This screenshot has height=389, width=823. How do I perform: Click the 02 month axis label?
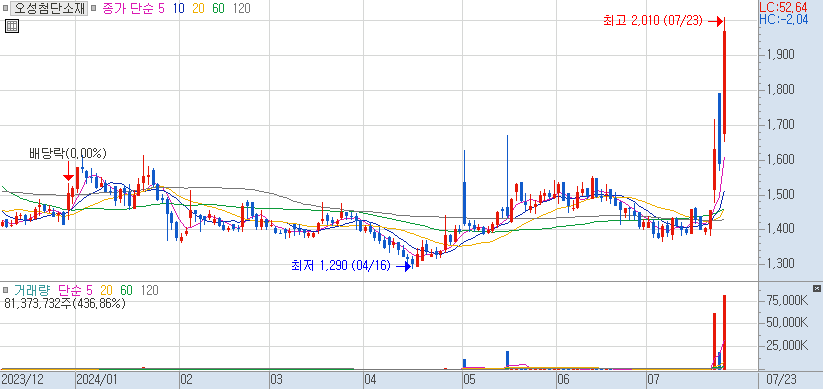pos(186,379)
